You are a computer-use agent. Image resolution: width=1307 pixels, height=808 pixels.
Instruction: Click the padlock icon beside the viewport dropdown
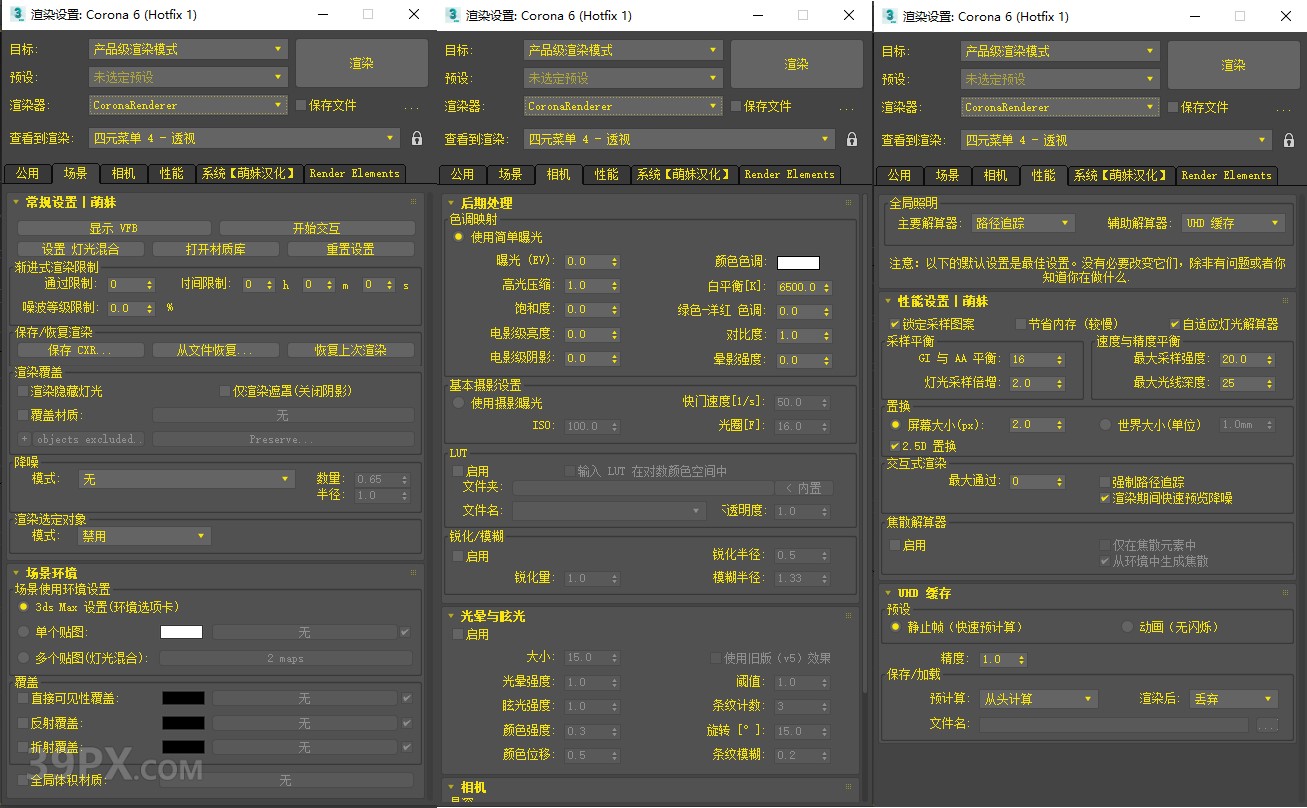pos(417,139)
